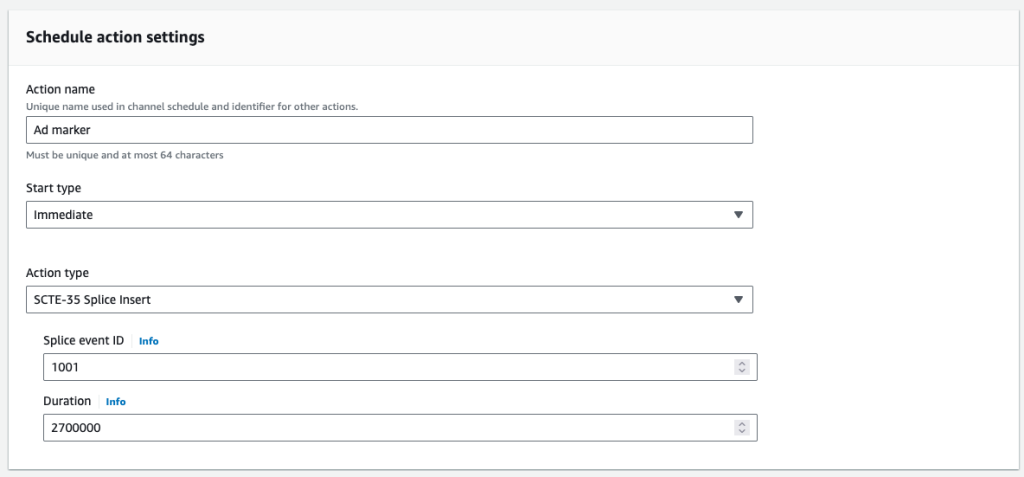Open Info link beside Splice event ID
Screen dimensions: 1024x477
[x=148, y=341]
